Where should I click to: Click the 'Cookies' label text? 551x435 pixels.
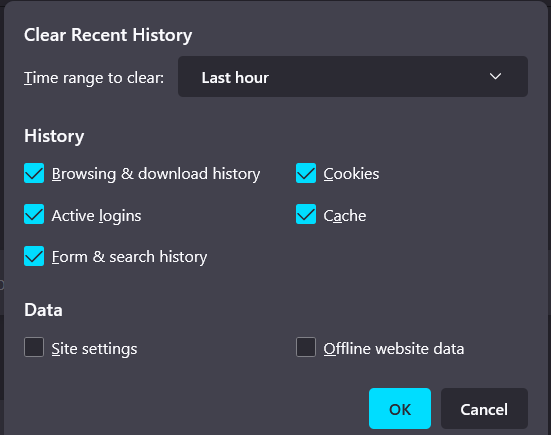click(351, 174)
